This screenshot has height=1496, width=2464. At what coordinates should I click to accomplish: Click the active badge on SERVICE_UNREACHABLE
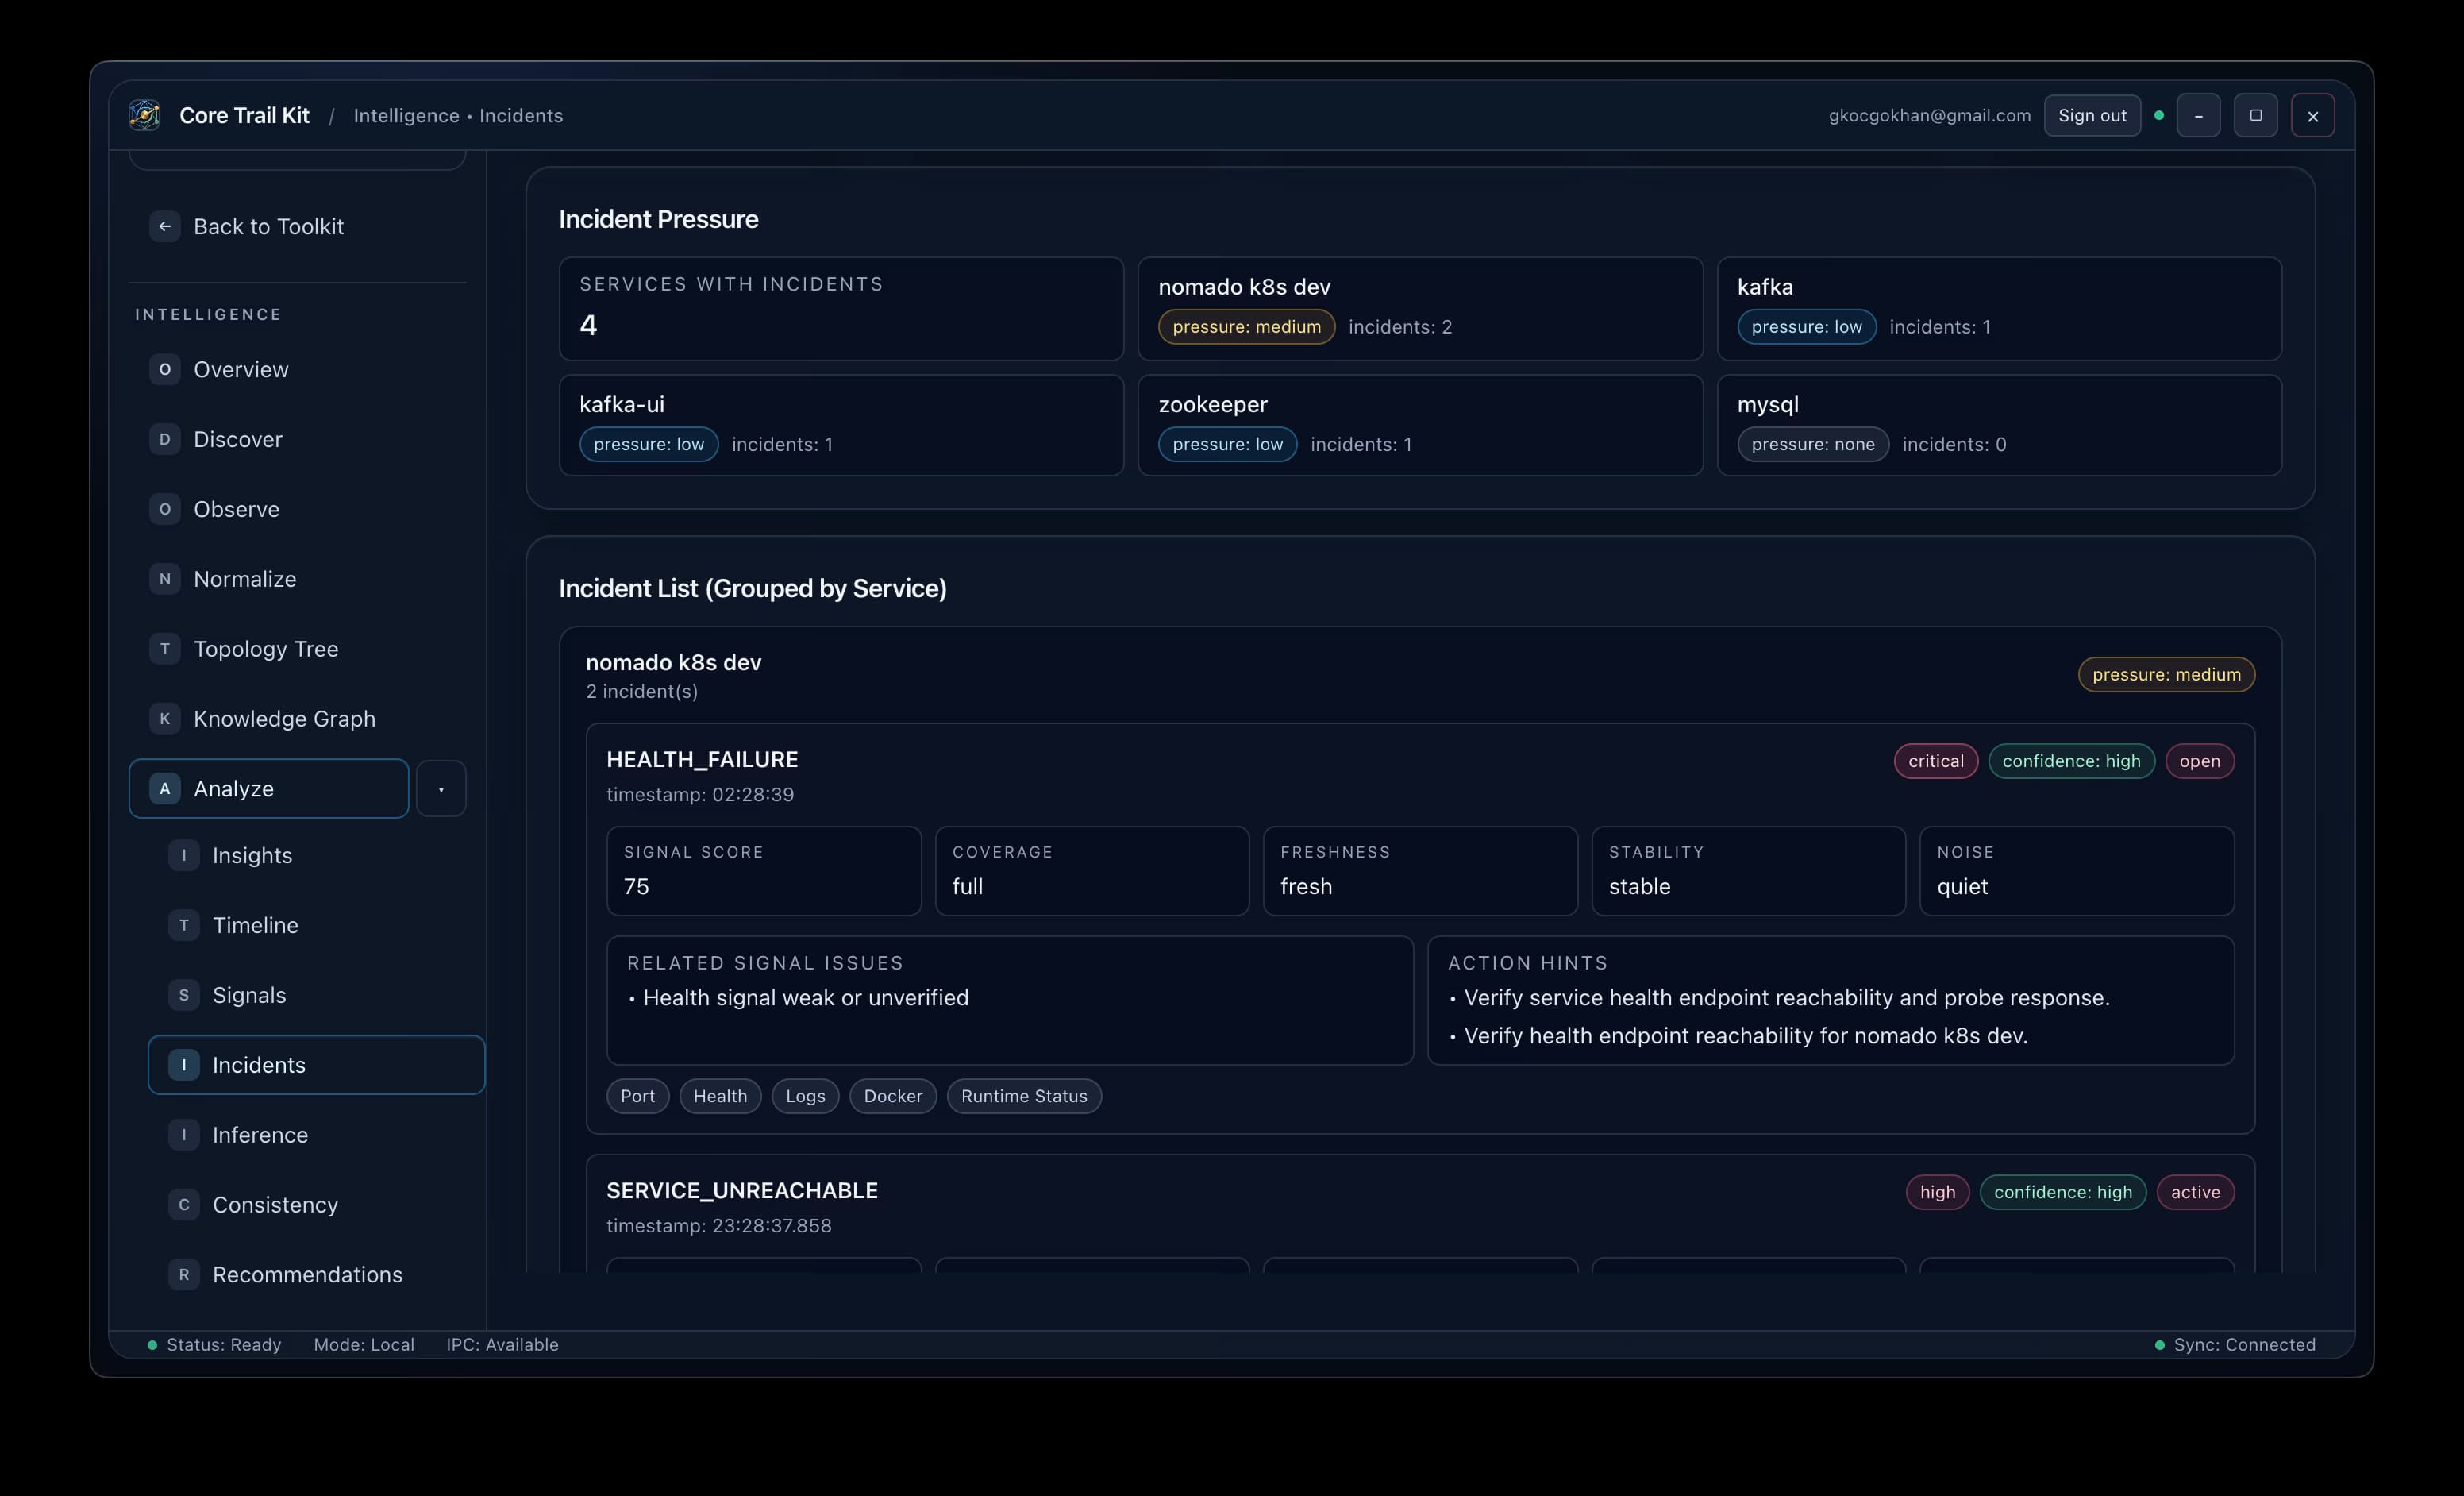2195,1192
